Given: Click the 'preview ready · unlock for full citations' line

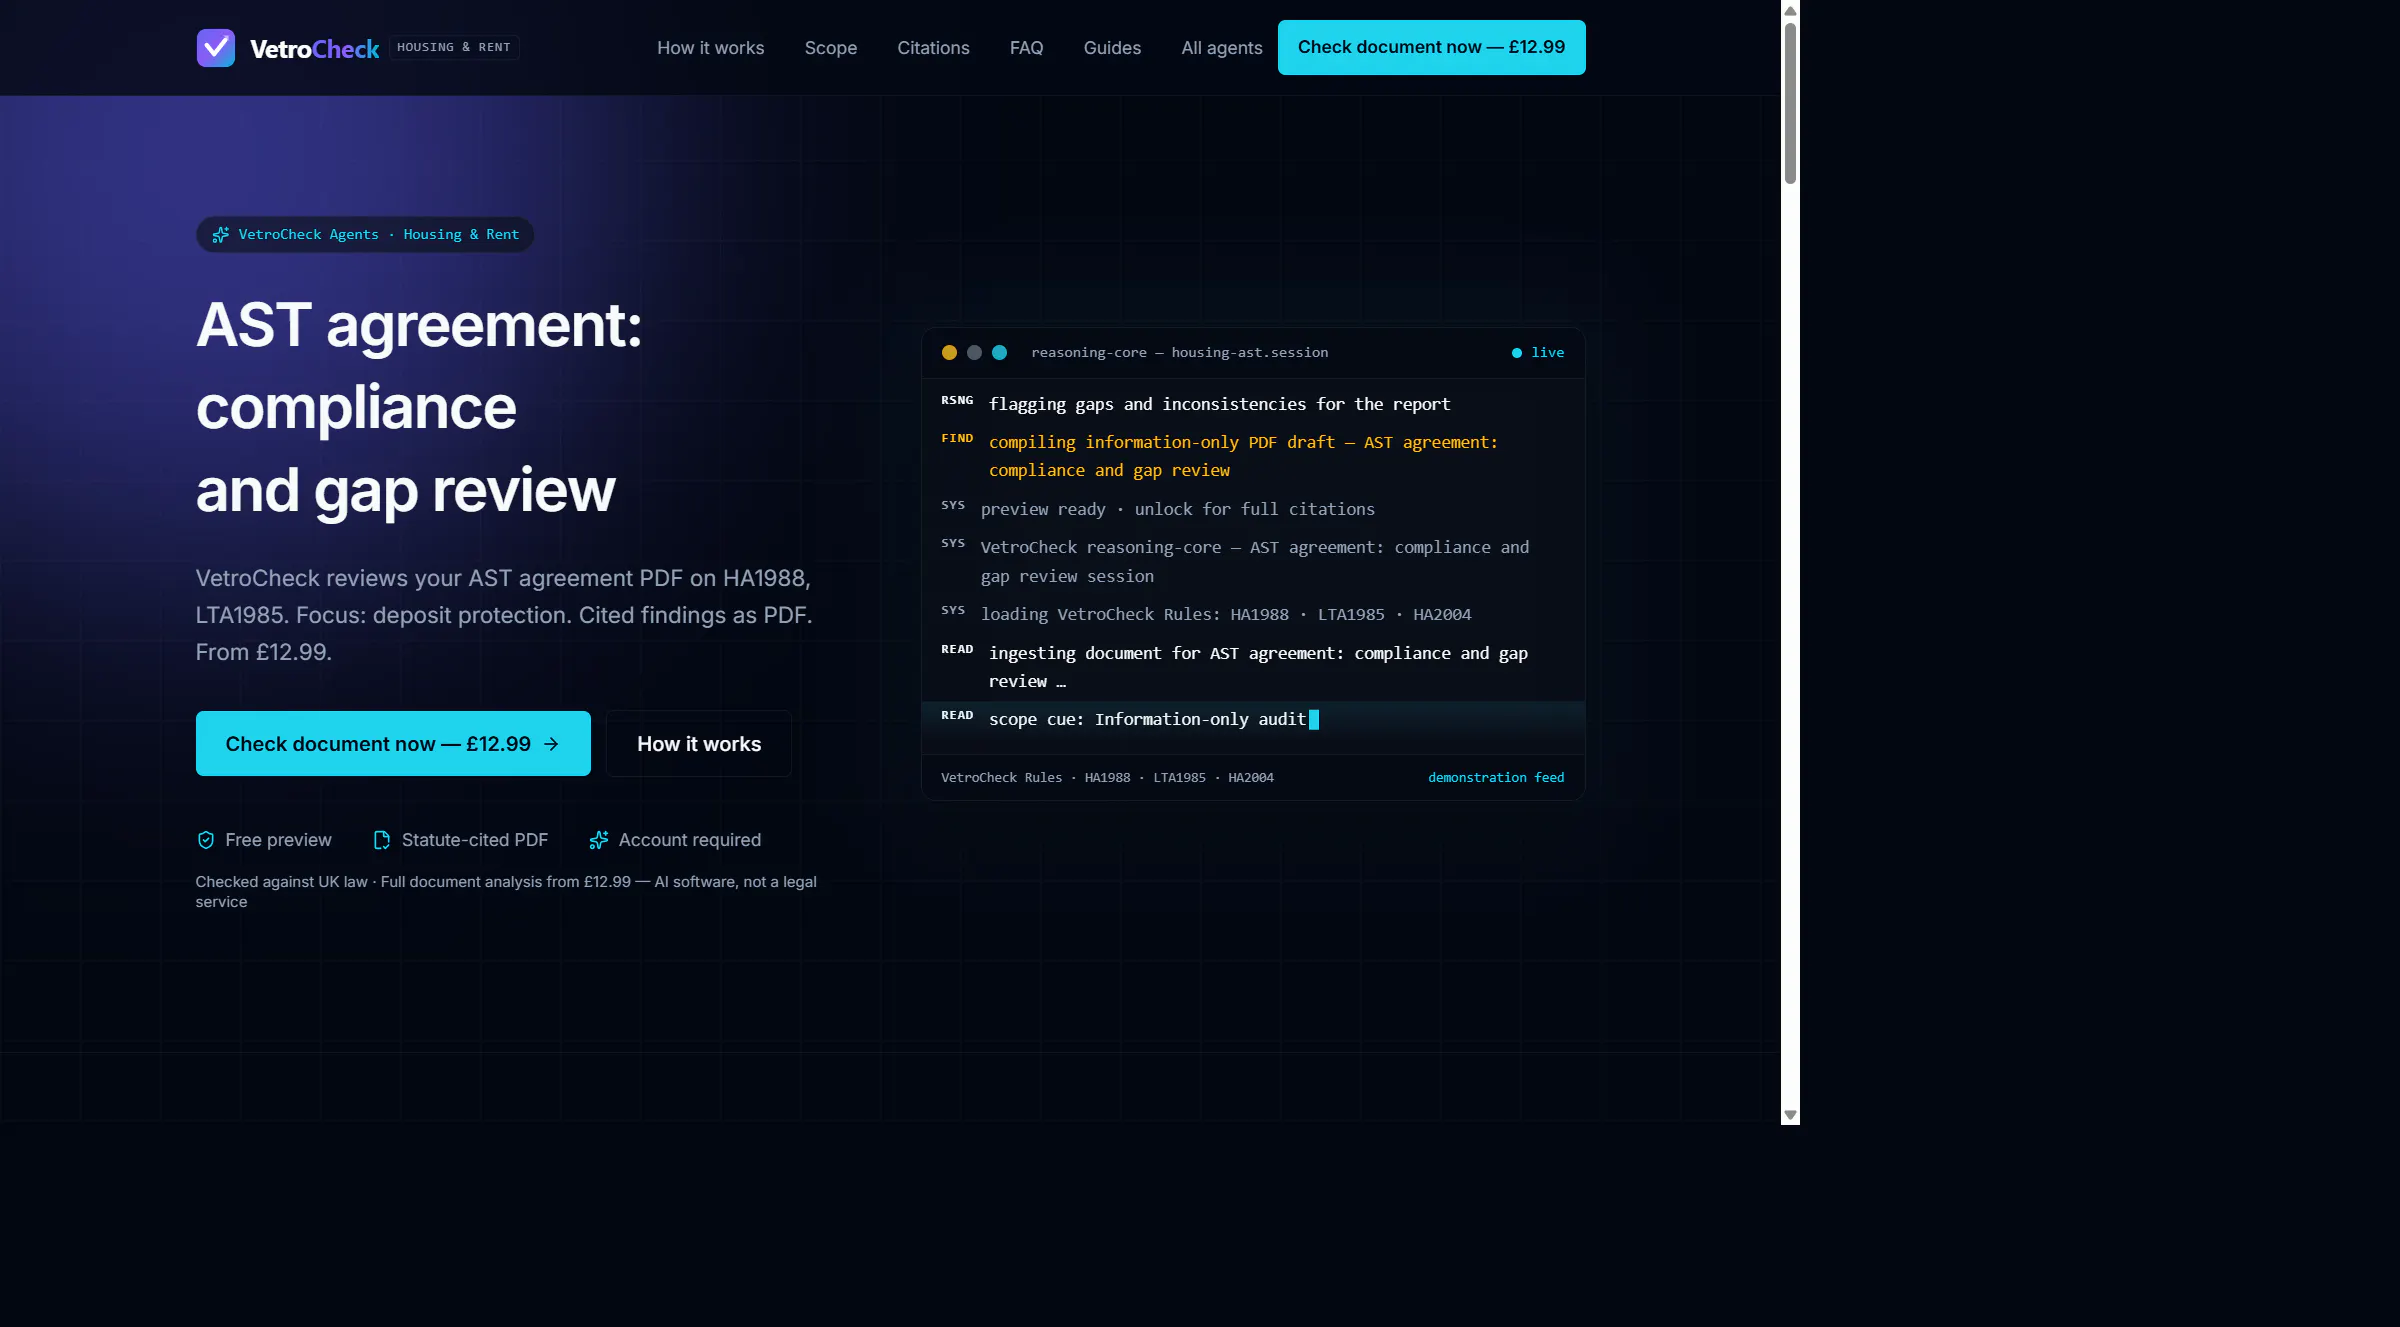Looking at the screenshot, I should point(1177,509).
